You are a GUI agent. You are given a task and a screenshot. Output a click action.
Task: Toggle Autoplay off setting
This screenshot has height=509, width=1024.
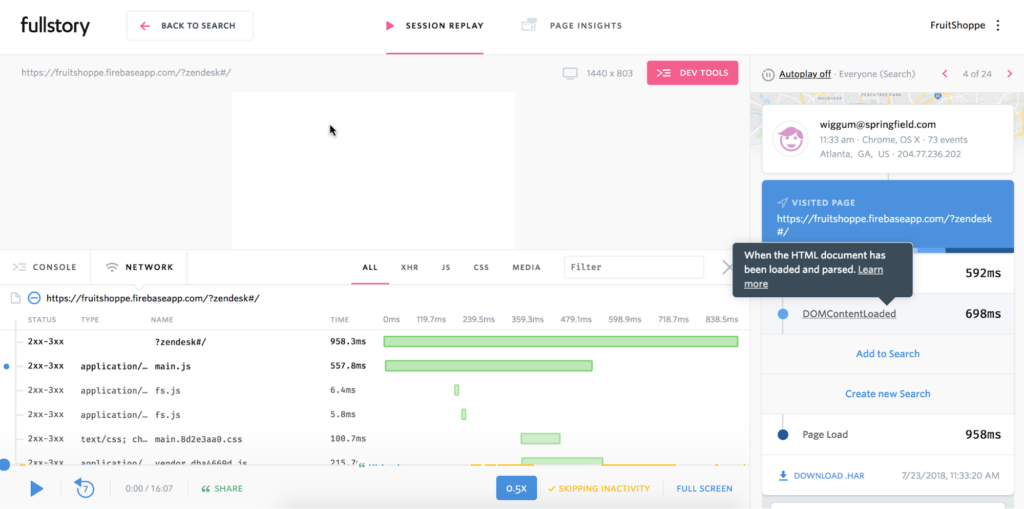click(805, 74)
